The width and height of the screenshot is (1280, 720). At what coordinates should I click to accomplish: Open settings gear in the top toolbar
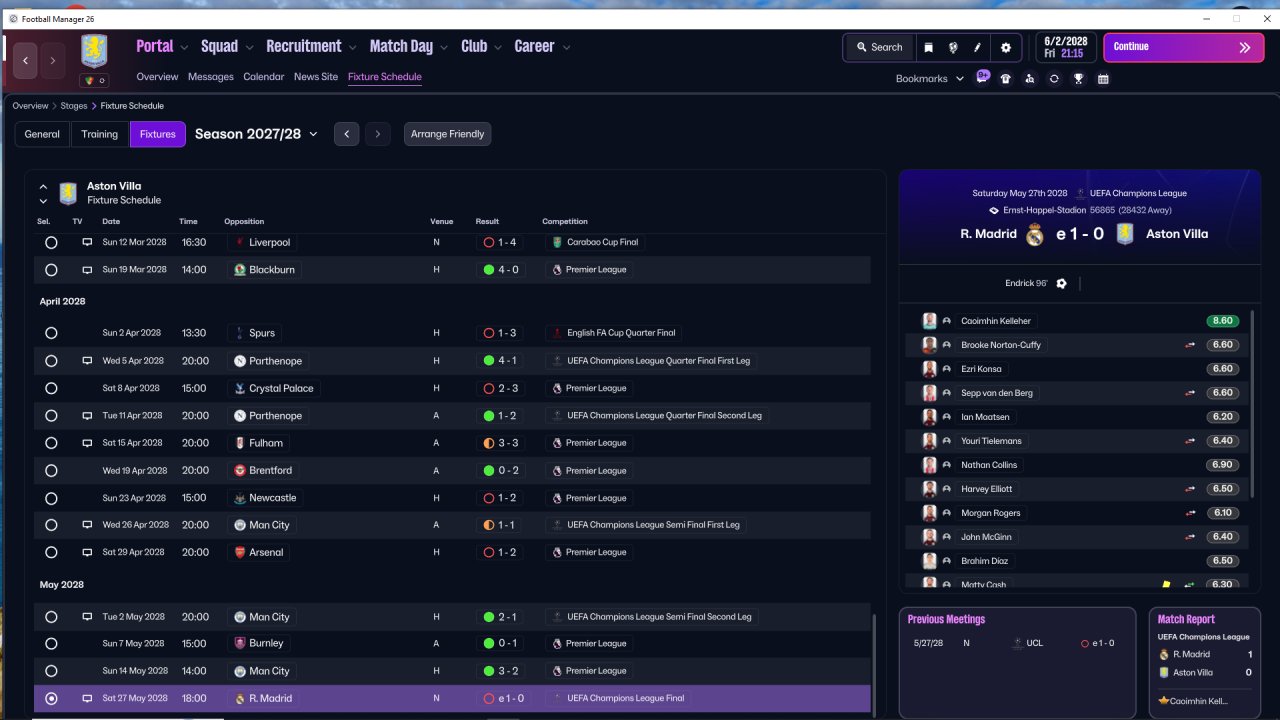click(x=1006, y=47)
